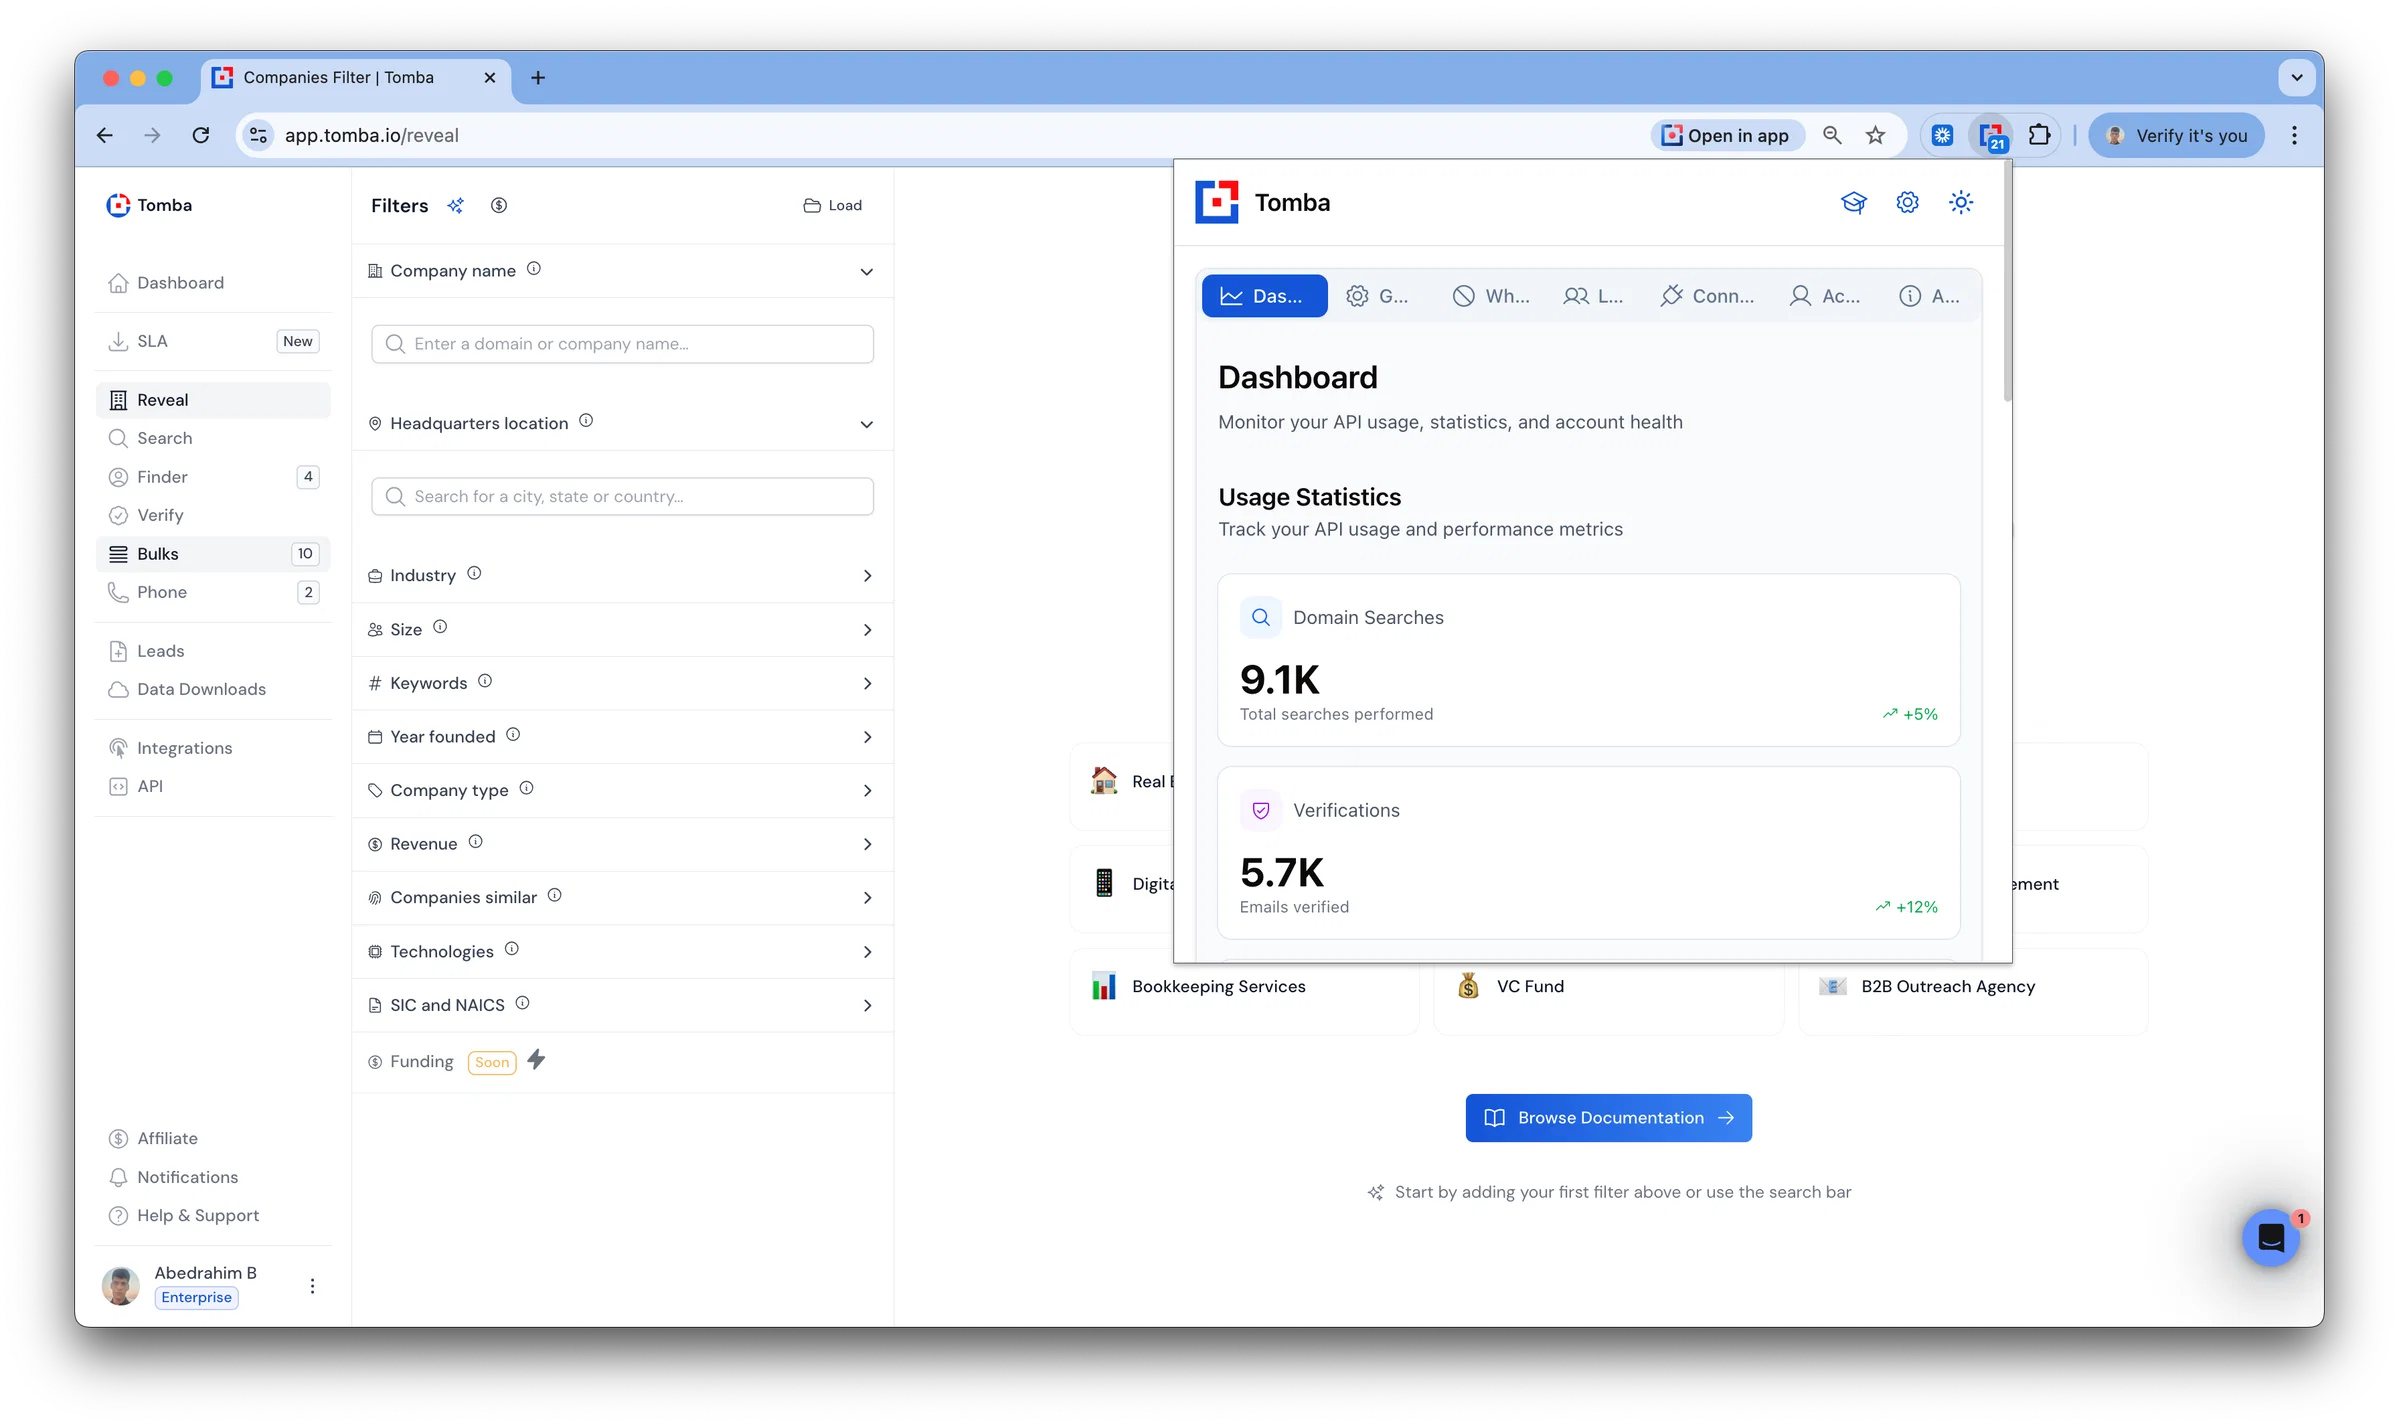Click the blue snowflake extension icon
2399x1426 pixels.
[x=1942, y=135]
